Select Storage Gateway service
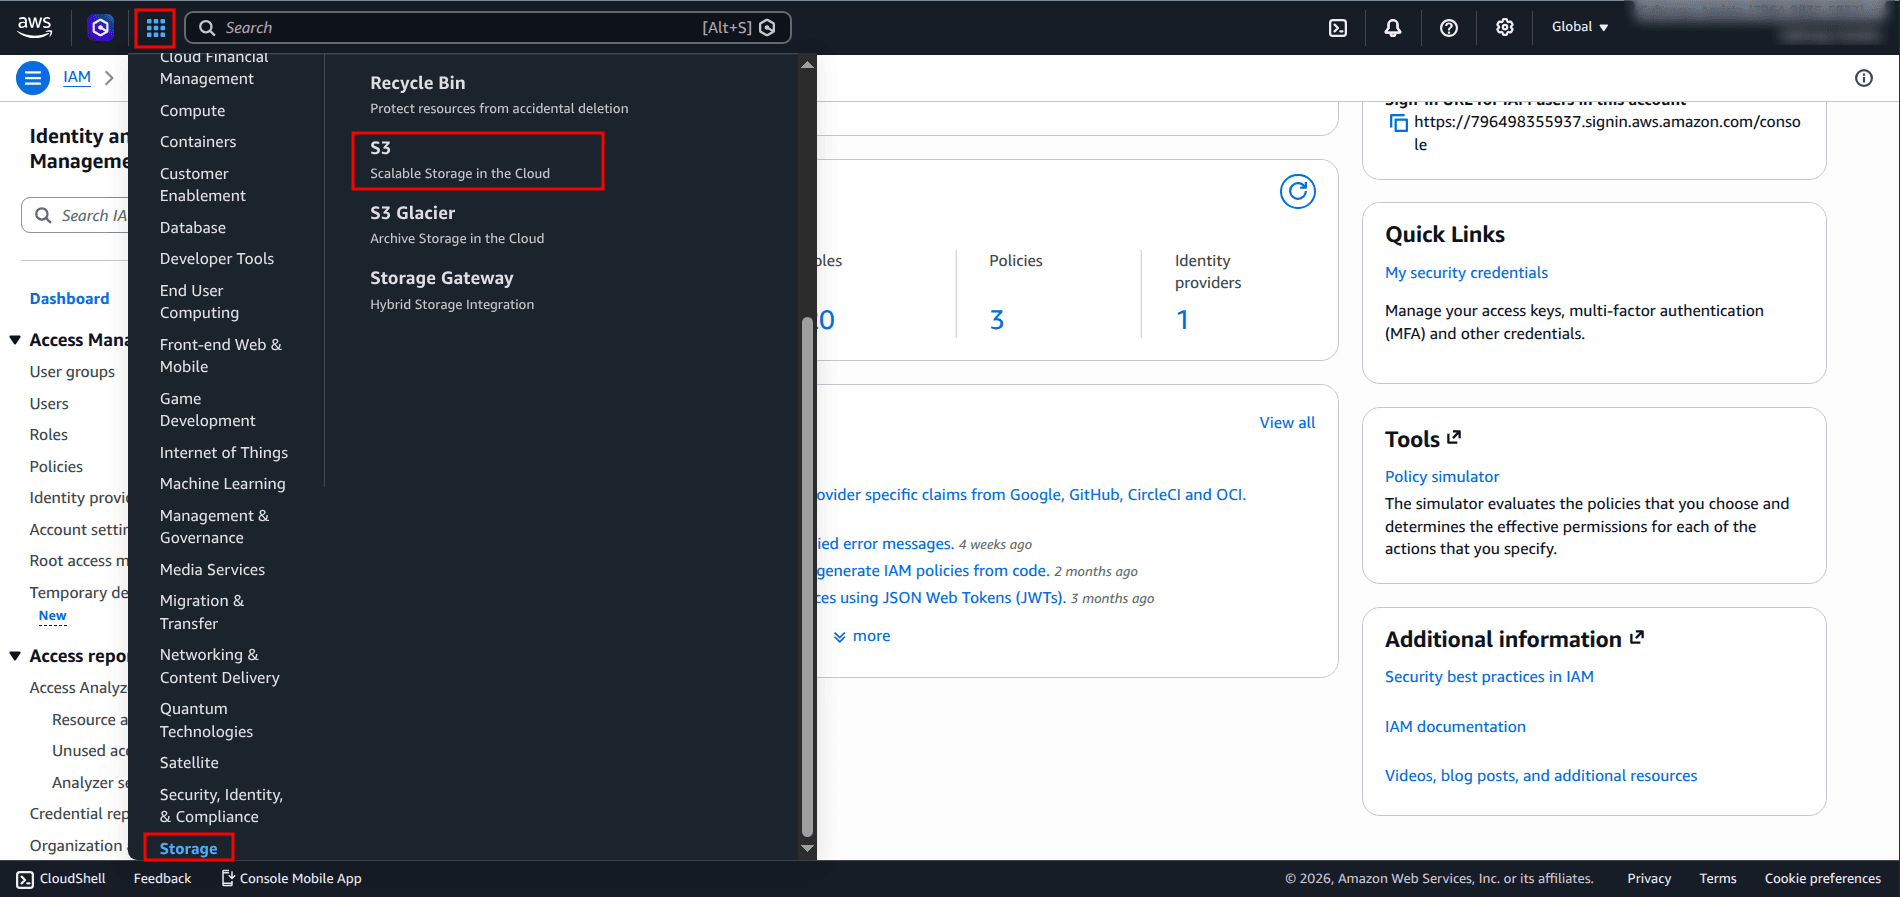 [x=452, y=290]
